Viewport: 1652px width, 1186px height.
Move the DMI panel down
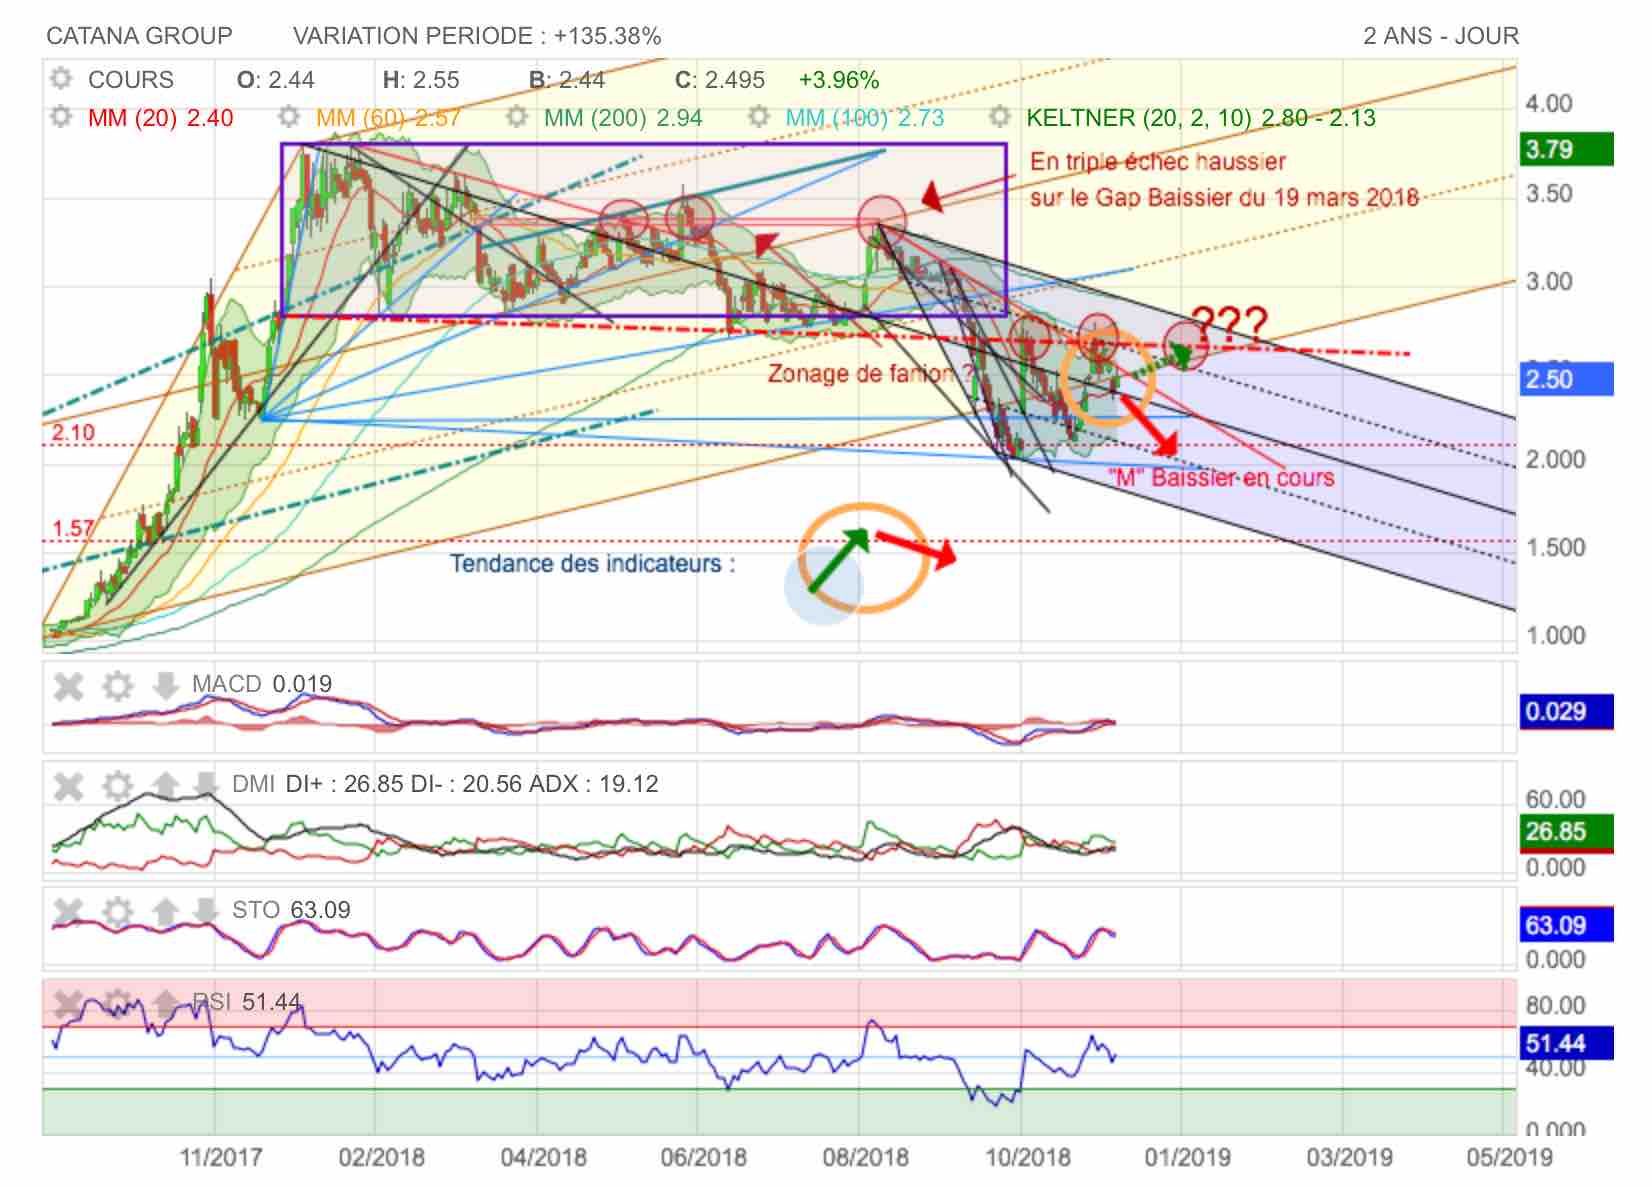(x=205, y=786)
